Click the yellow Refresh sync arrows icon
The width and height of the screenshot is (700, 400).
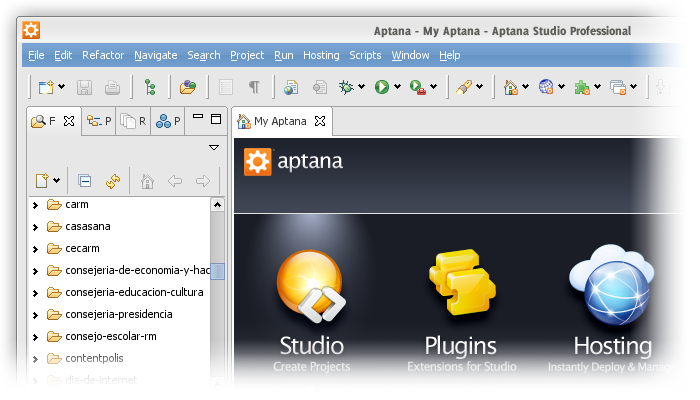[112, 181]
